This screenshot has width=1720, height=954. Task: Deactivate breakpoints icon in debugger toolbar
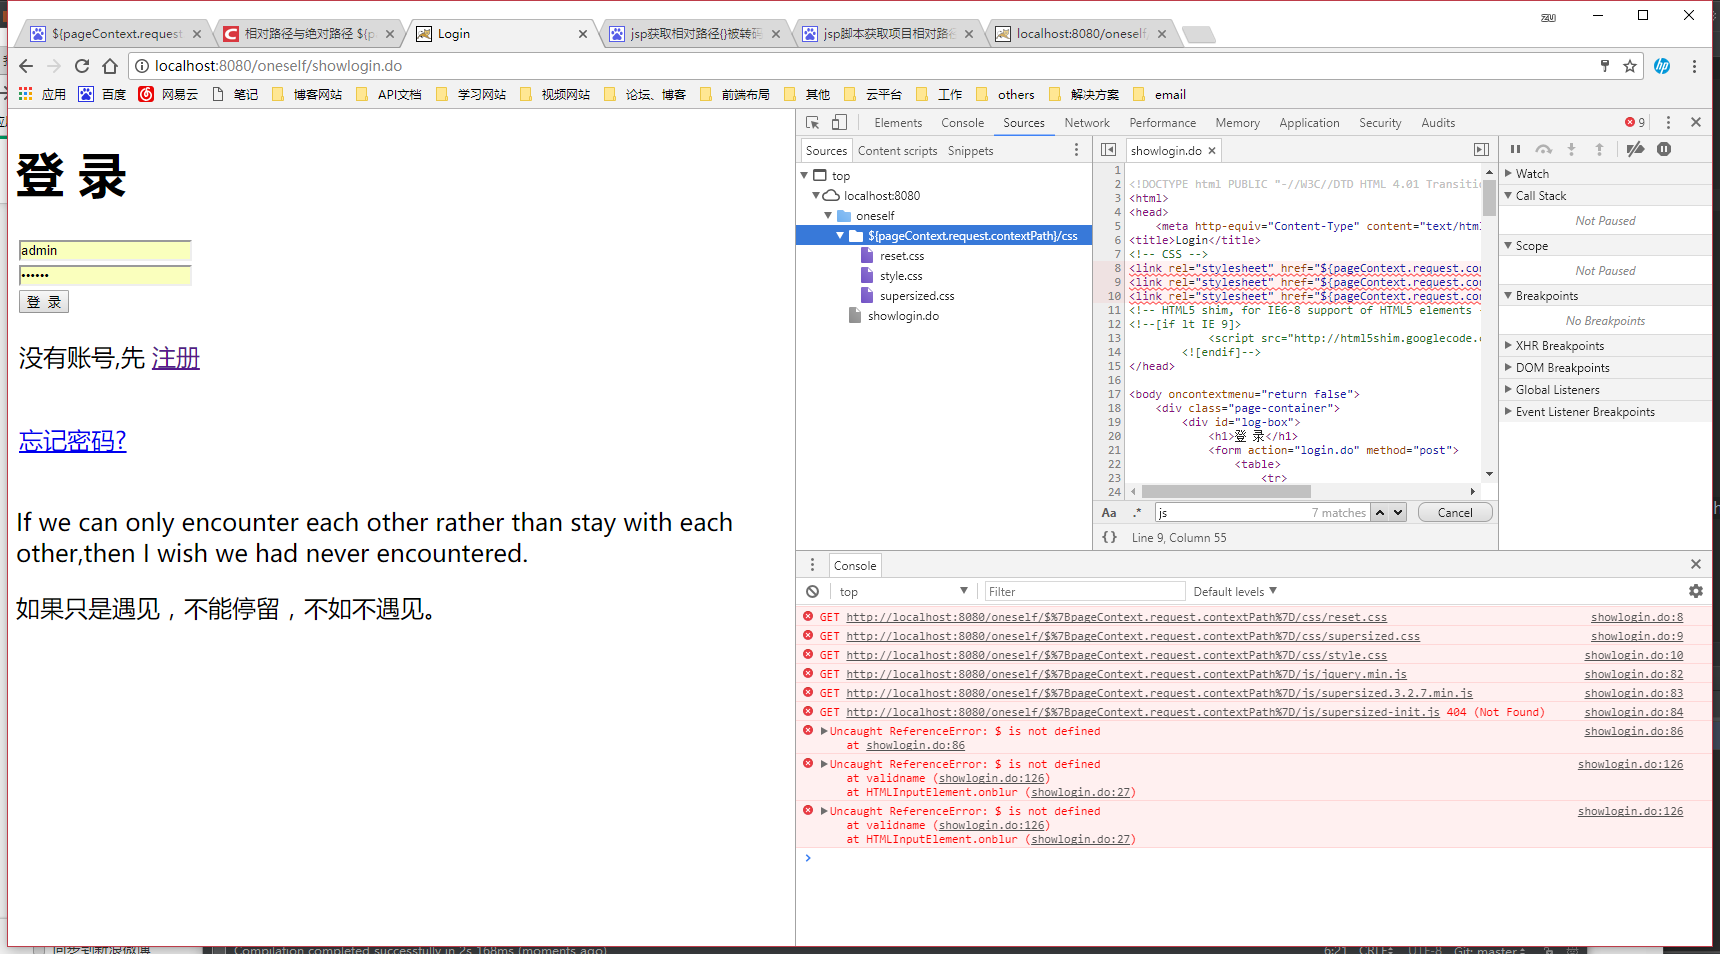click(1635, 150)
